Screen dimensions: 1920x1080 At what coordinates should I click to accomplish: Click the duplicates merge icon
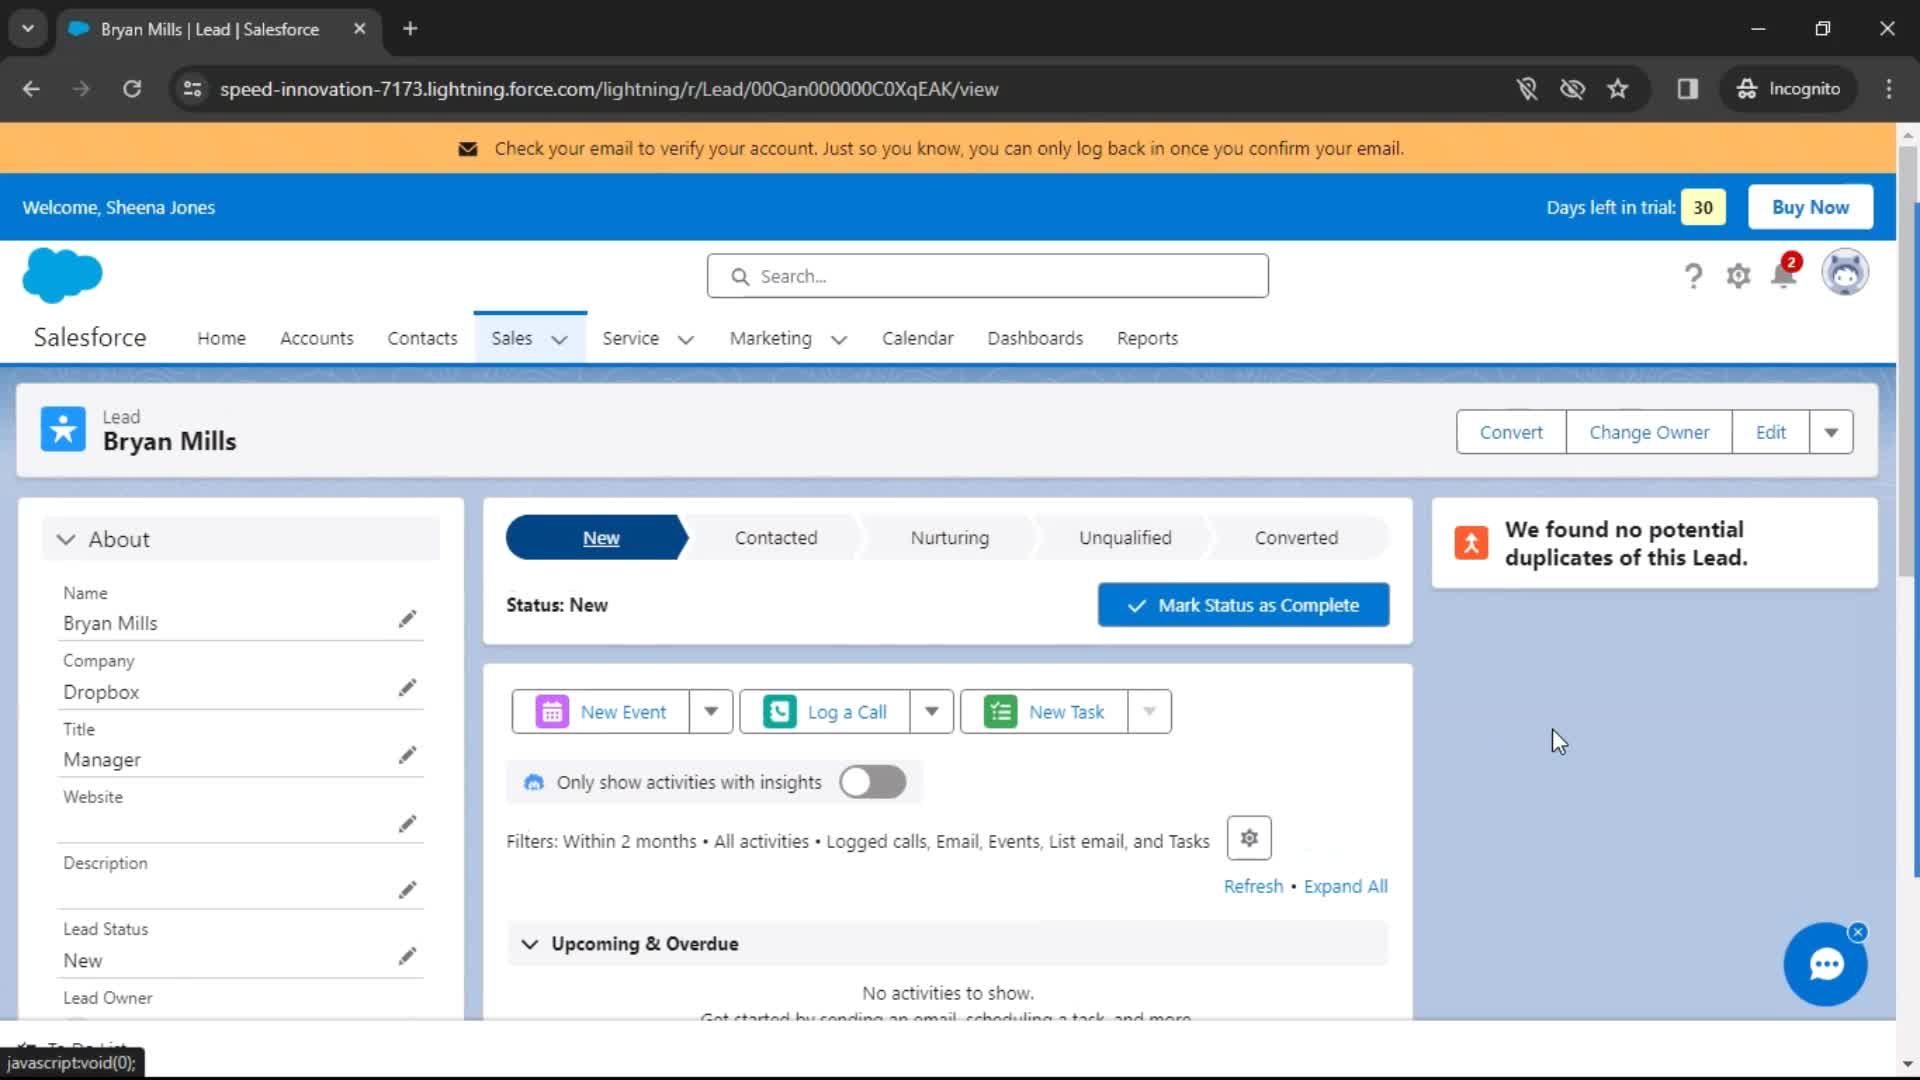click(1471, 543)
